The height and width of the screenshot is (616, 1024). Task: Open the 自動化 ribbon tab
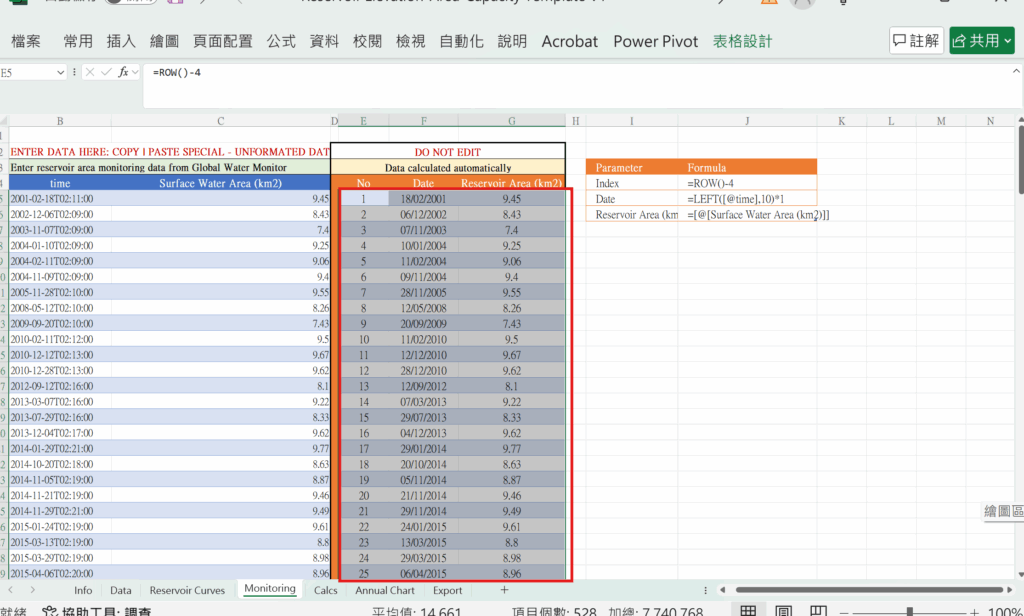click(461, 41)
